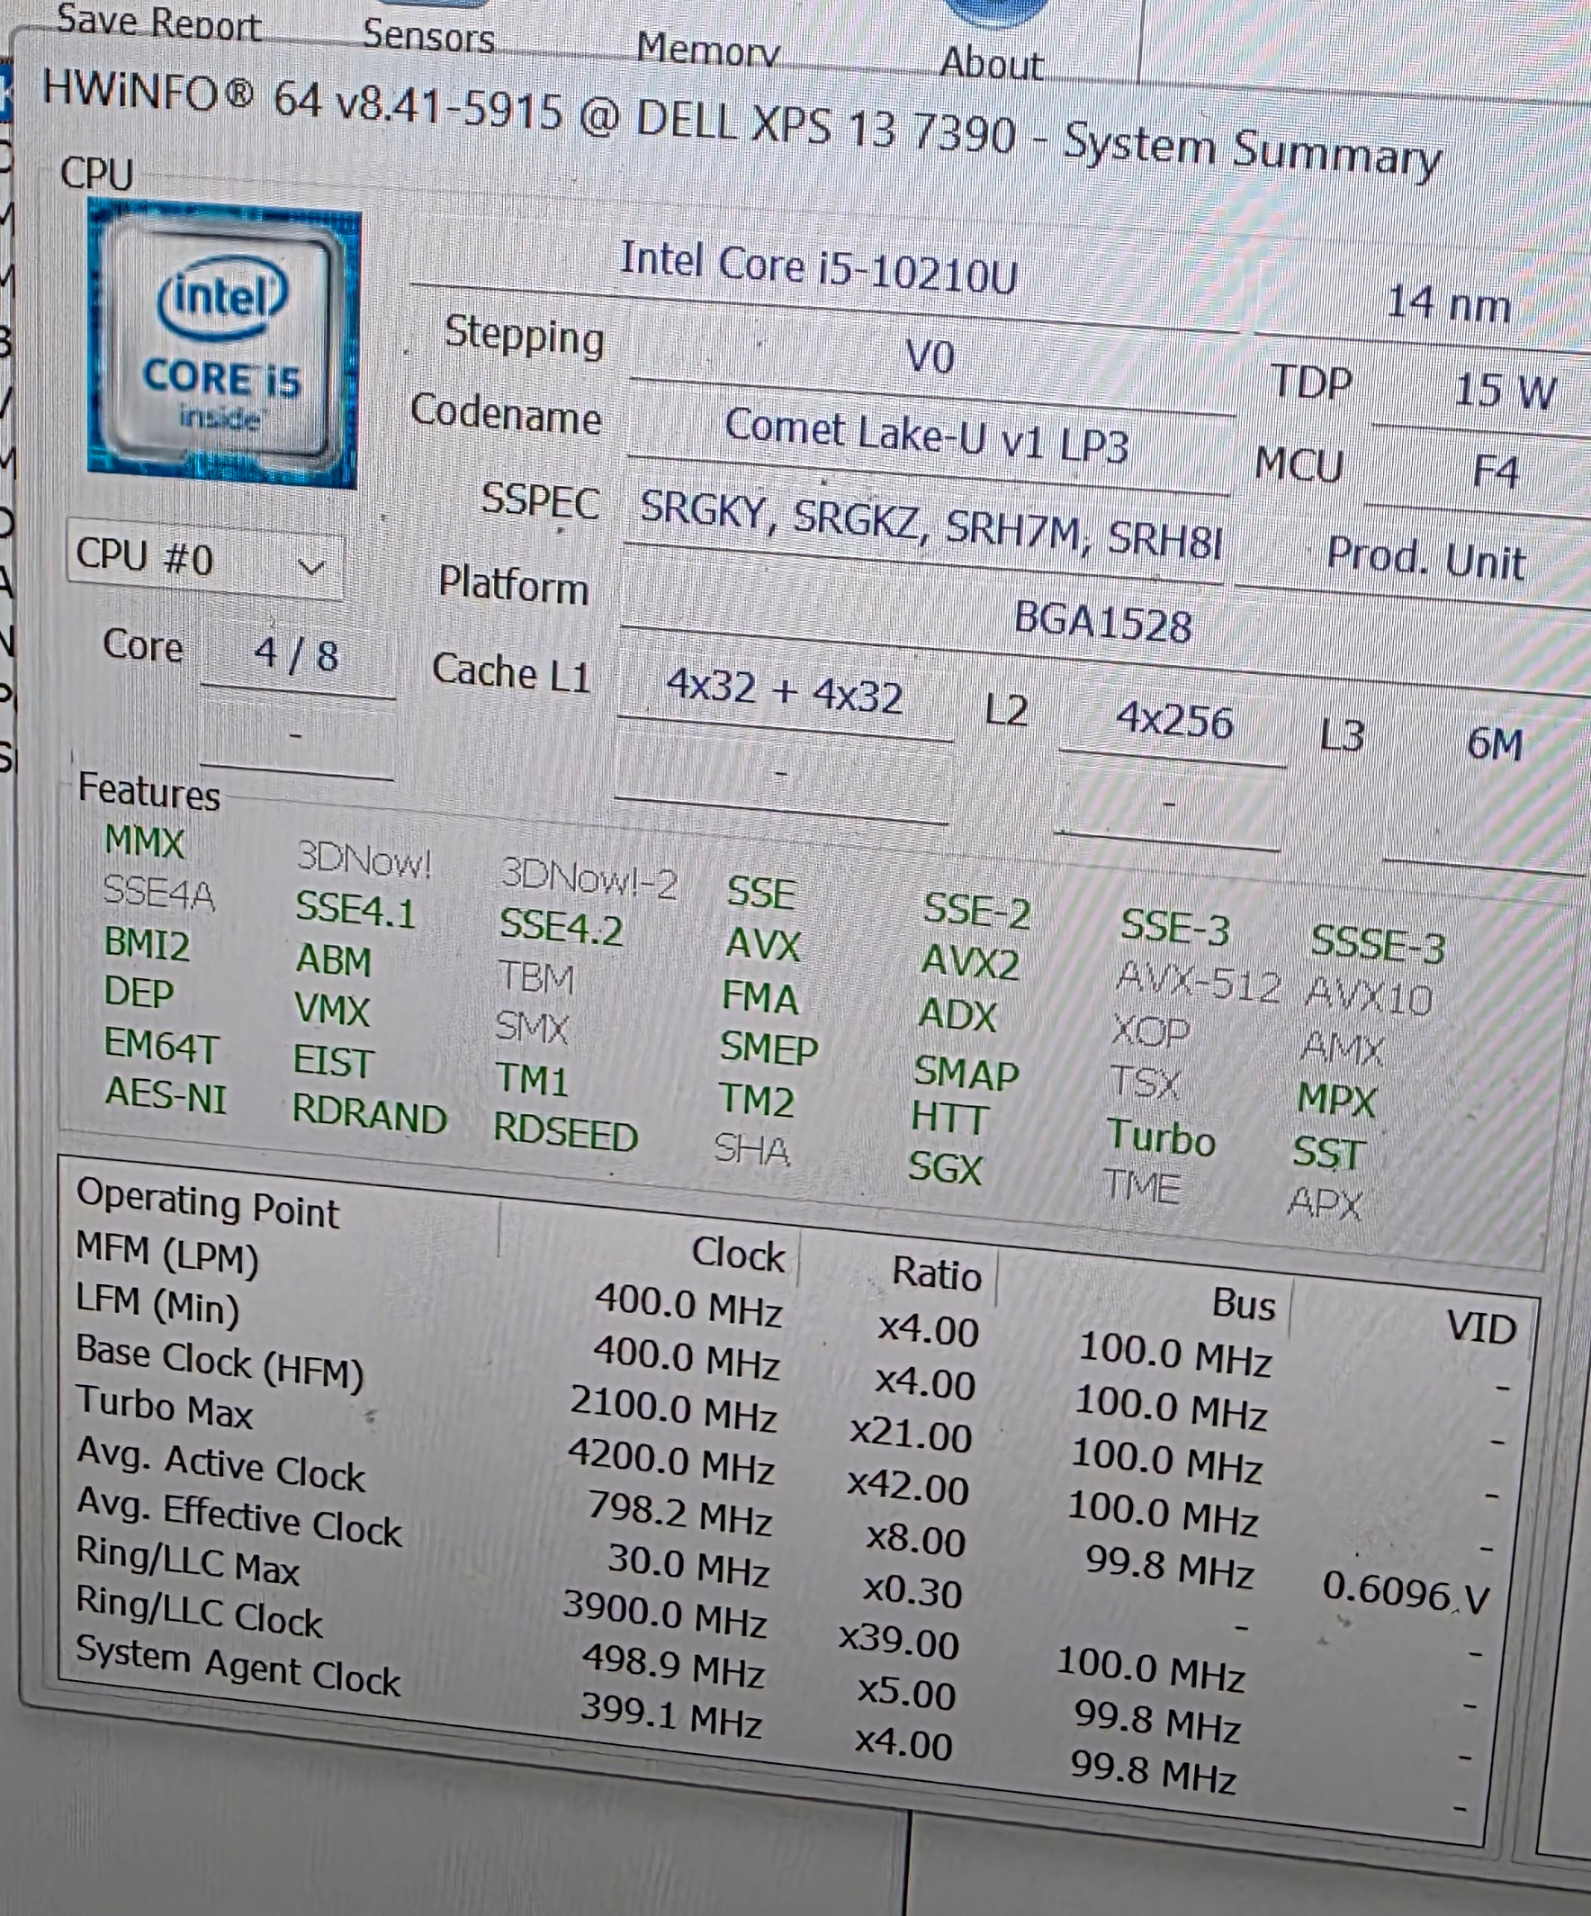Viewport: 1591px width, 1916px height.
Task: Select the BMI2 feature label
Action: [147, 945]
